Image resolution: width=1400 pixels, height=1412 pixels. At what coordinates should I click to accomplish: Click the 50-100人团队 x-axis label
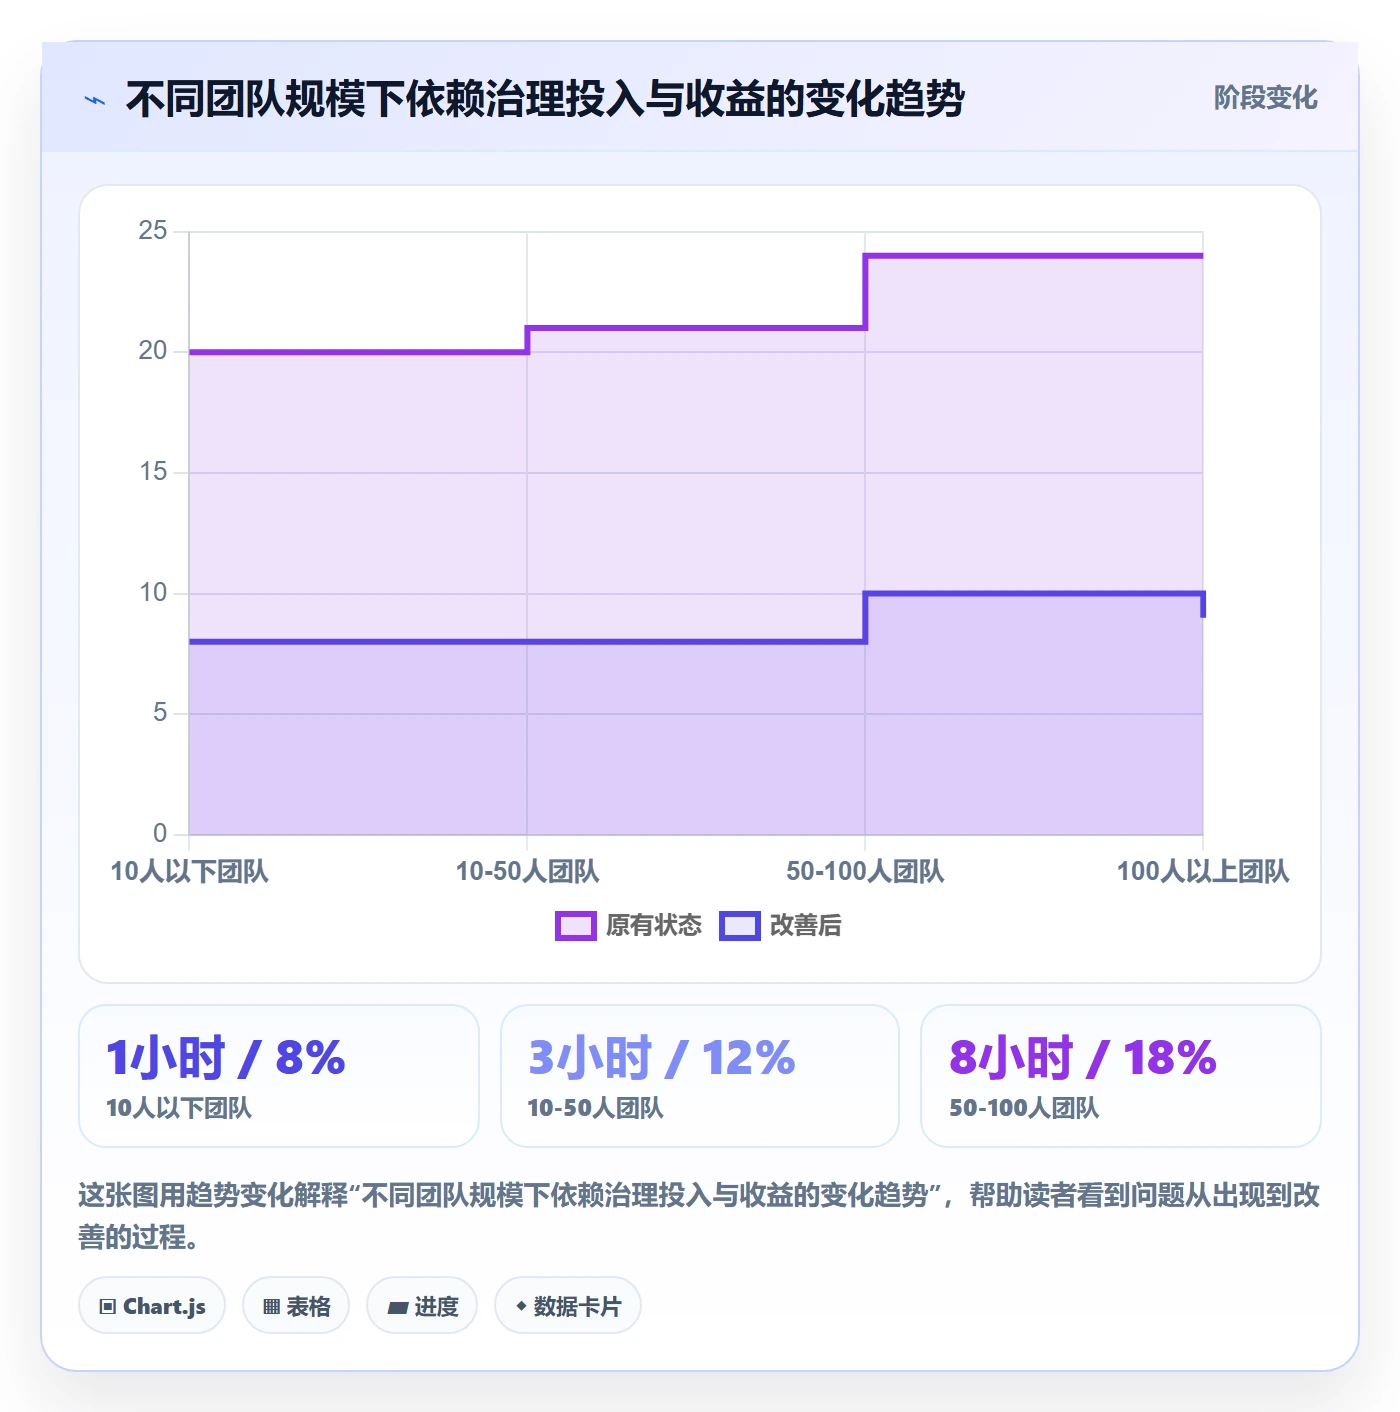(865, 871)
